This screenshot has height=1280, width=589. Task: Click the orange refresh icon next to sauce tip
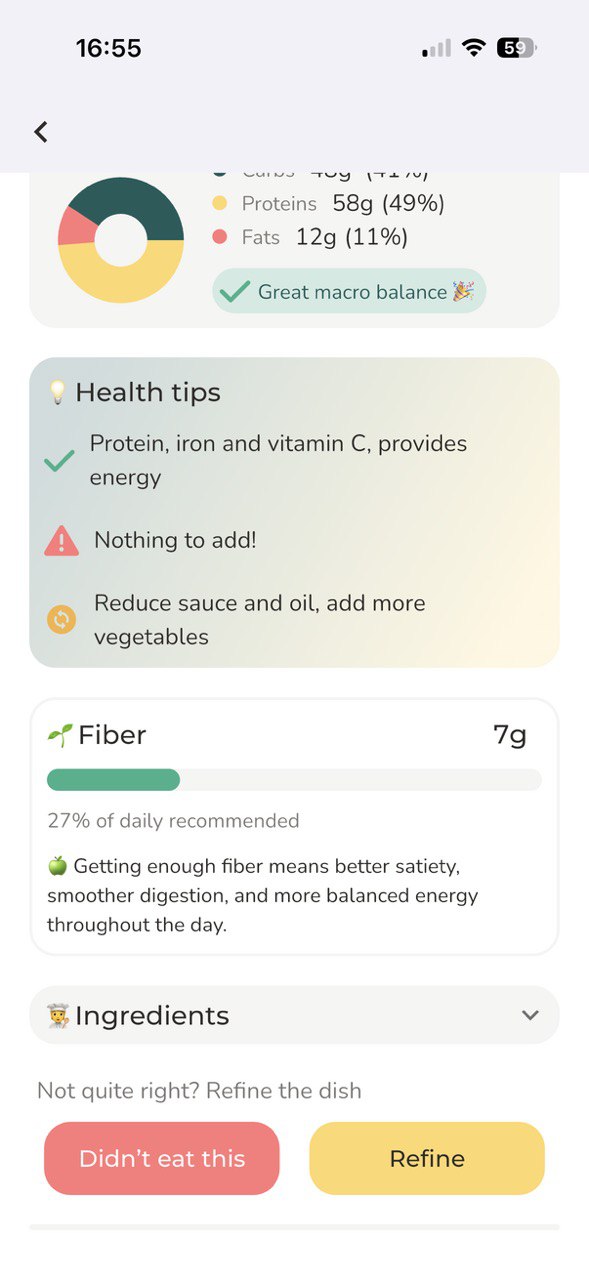[x=60, y=620]
